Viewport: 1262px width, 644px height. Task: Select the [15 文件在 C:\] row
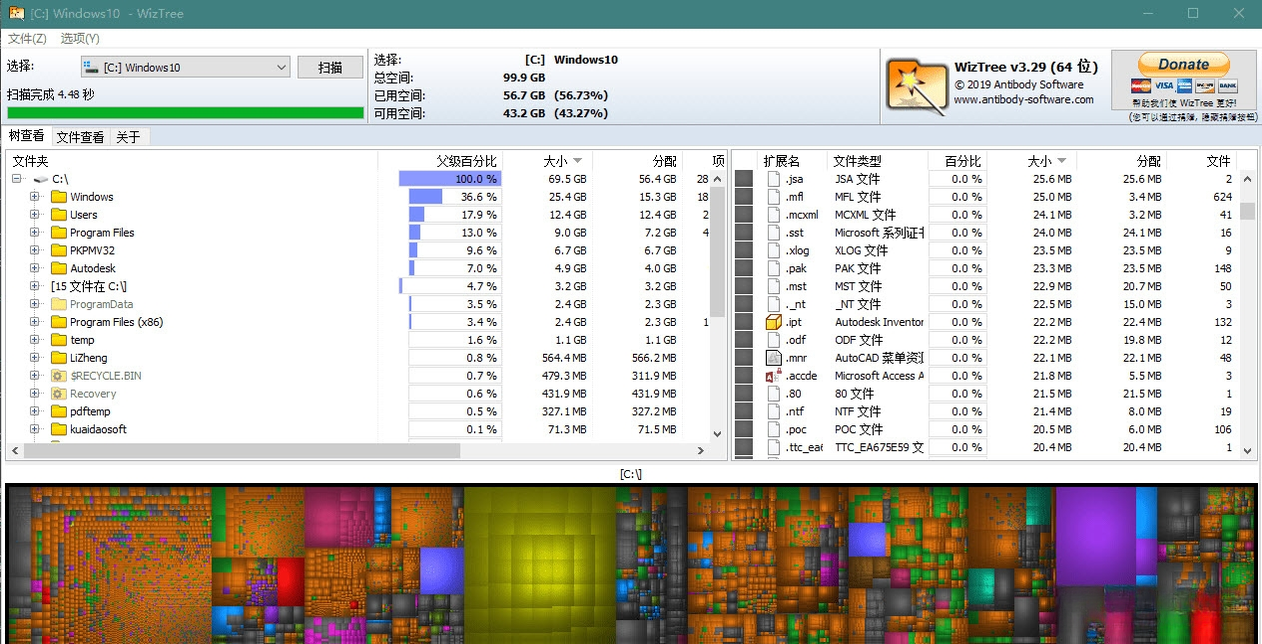88,286
